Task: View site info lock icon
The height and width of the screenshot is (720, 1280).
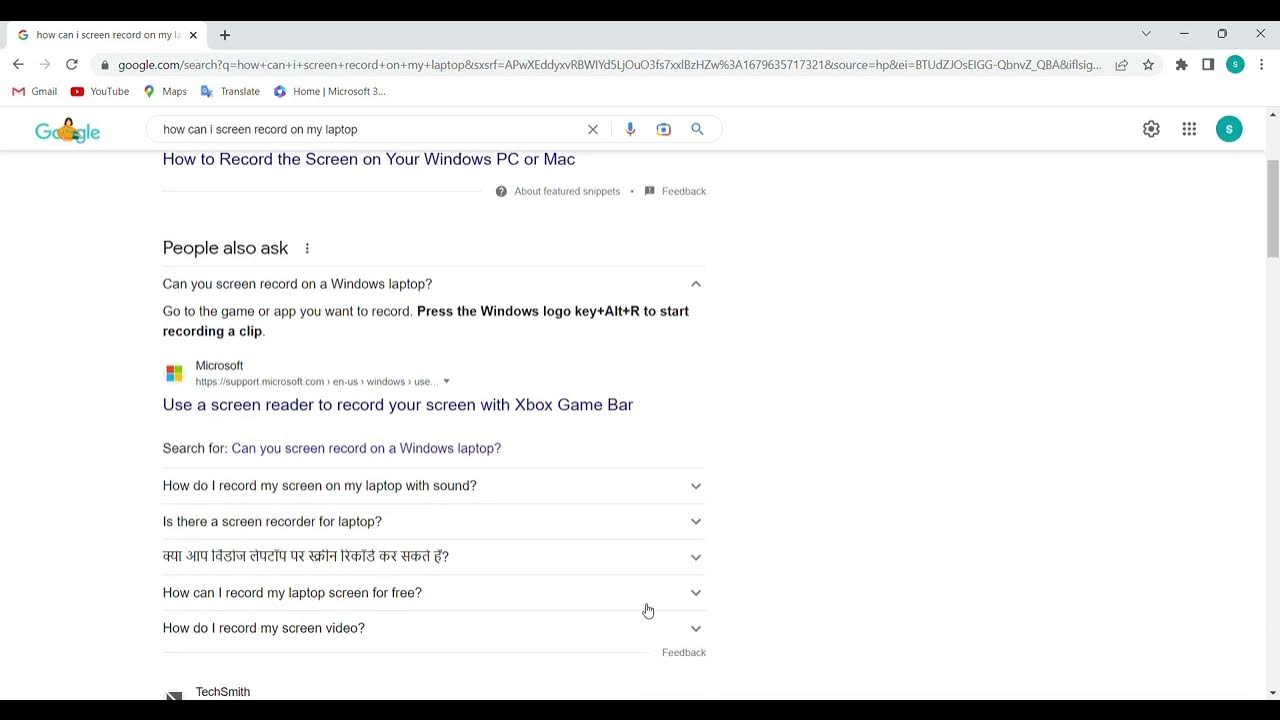Action: 104,65
